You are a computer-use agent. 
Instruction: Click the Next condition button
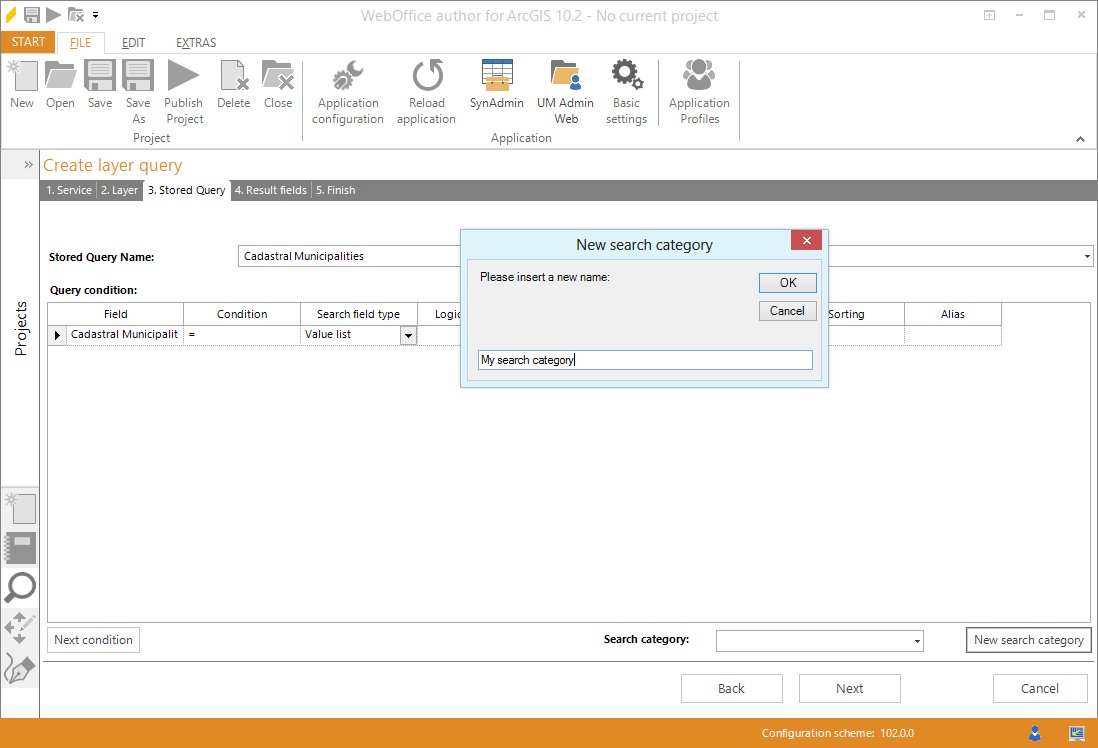(93, 640)
